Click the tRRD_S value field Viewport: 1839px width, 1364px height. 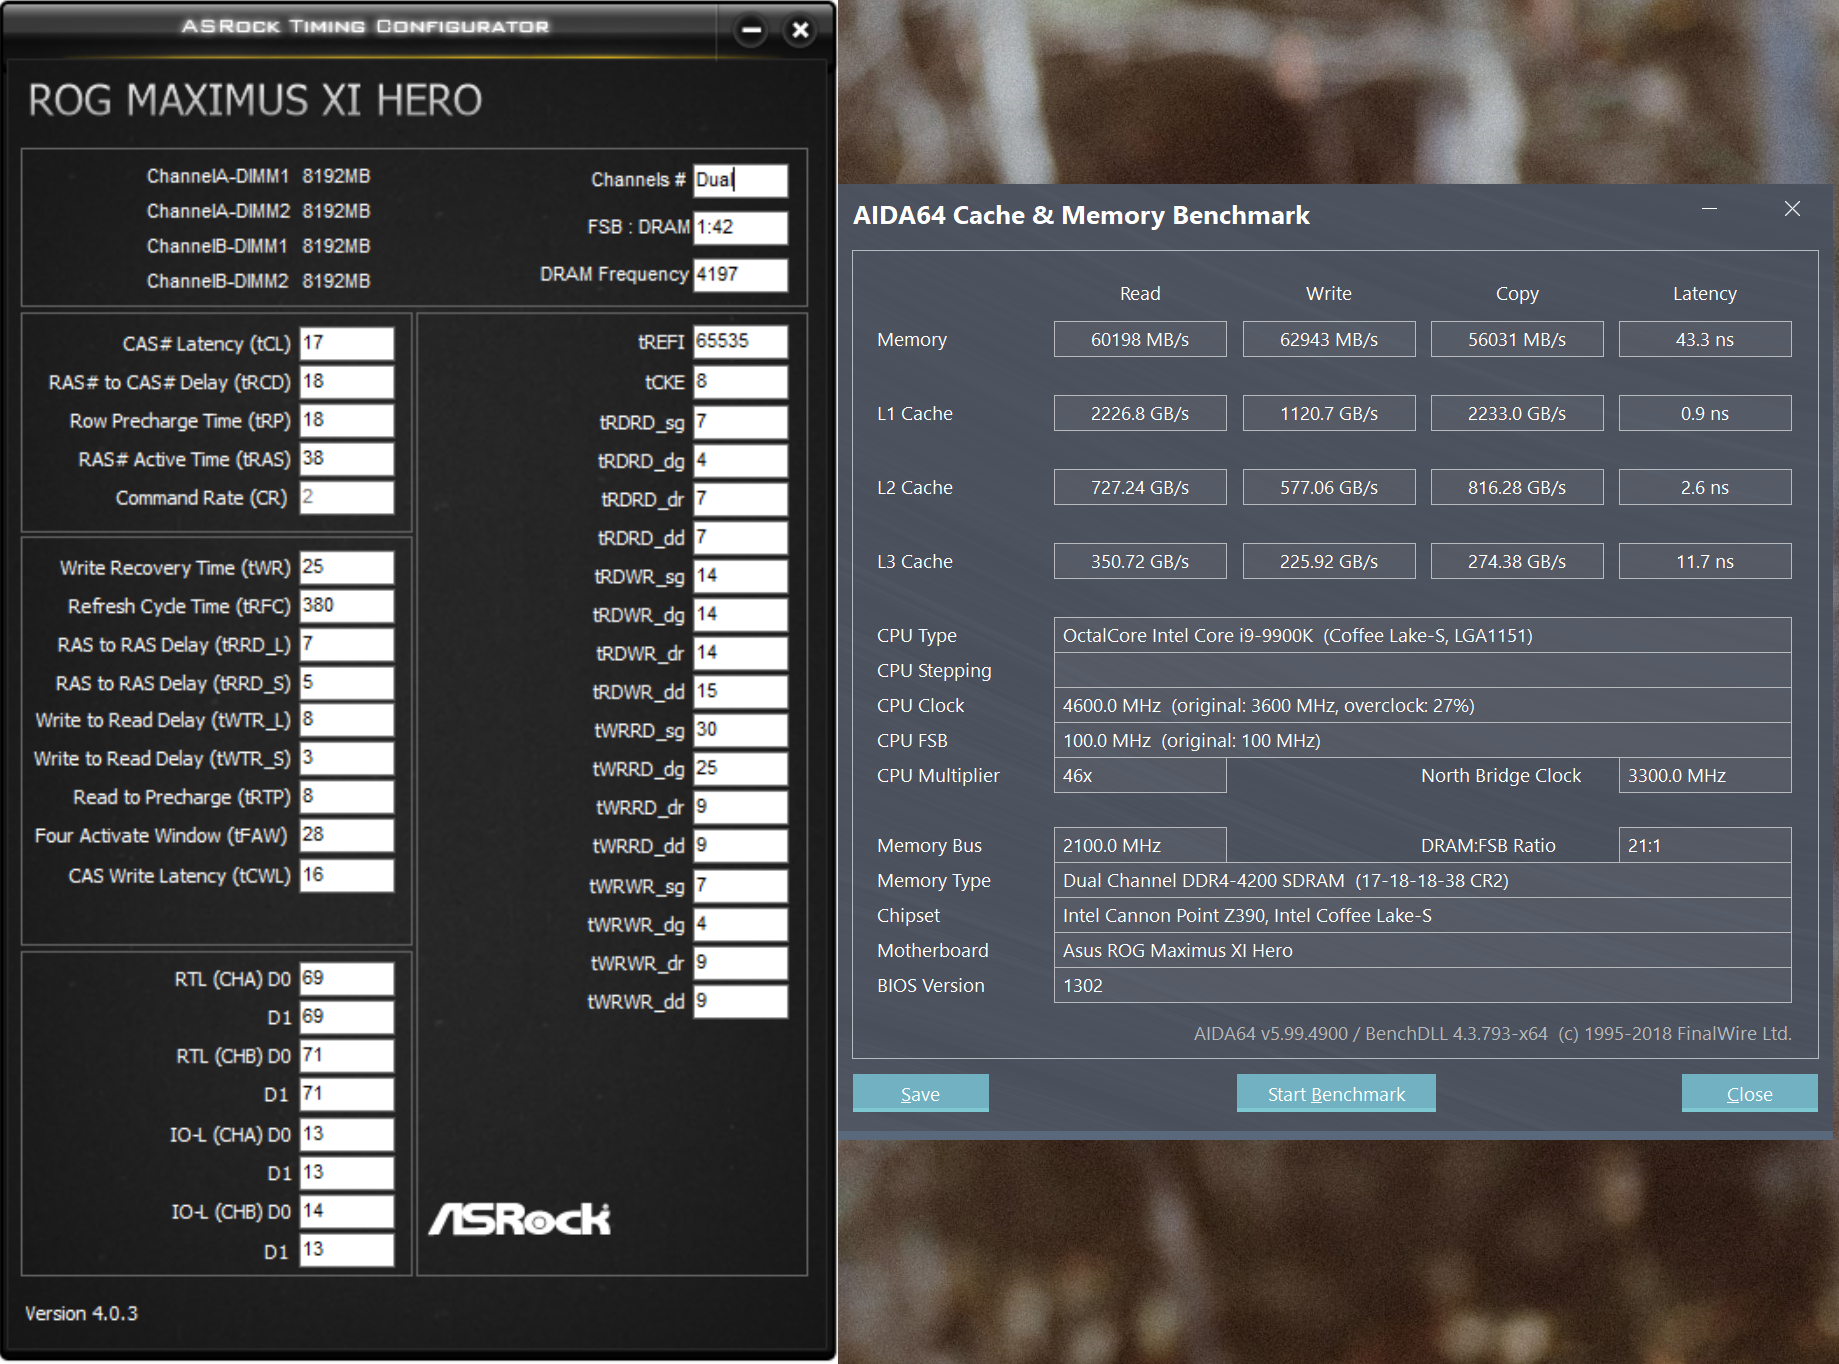347,683
